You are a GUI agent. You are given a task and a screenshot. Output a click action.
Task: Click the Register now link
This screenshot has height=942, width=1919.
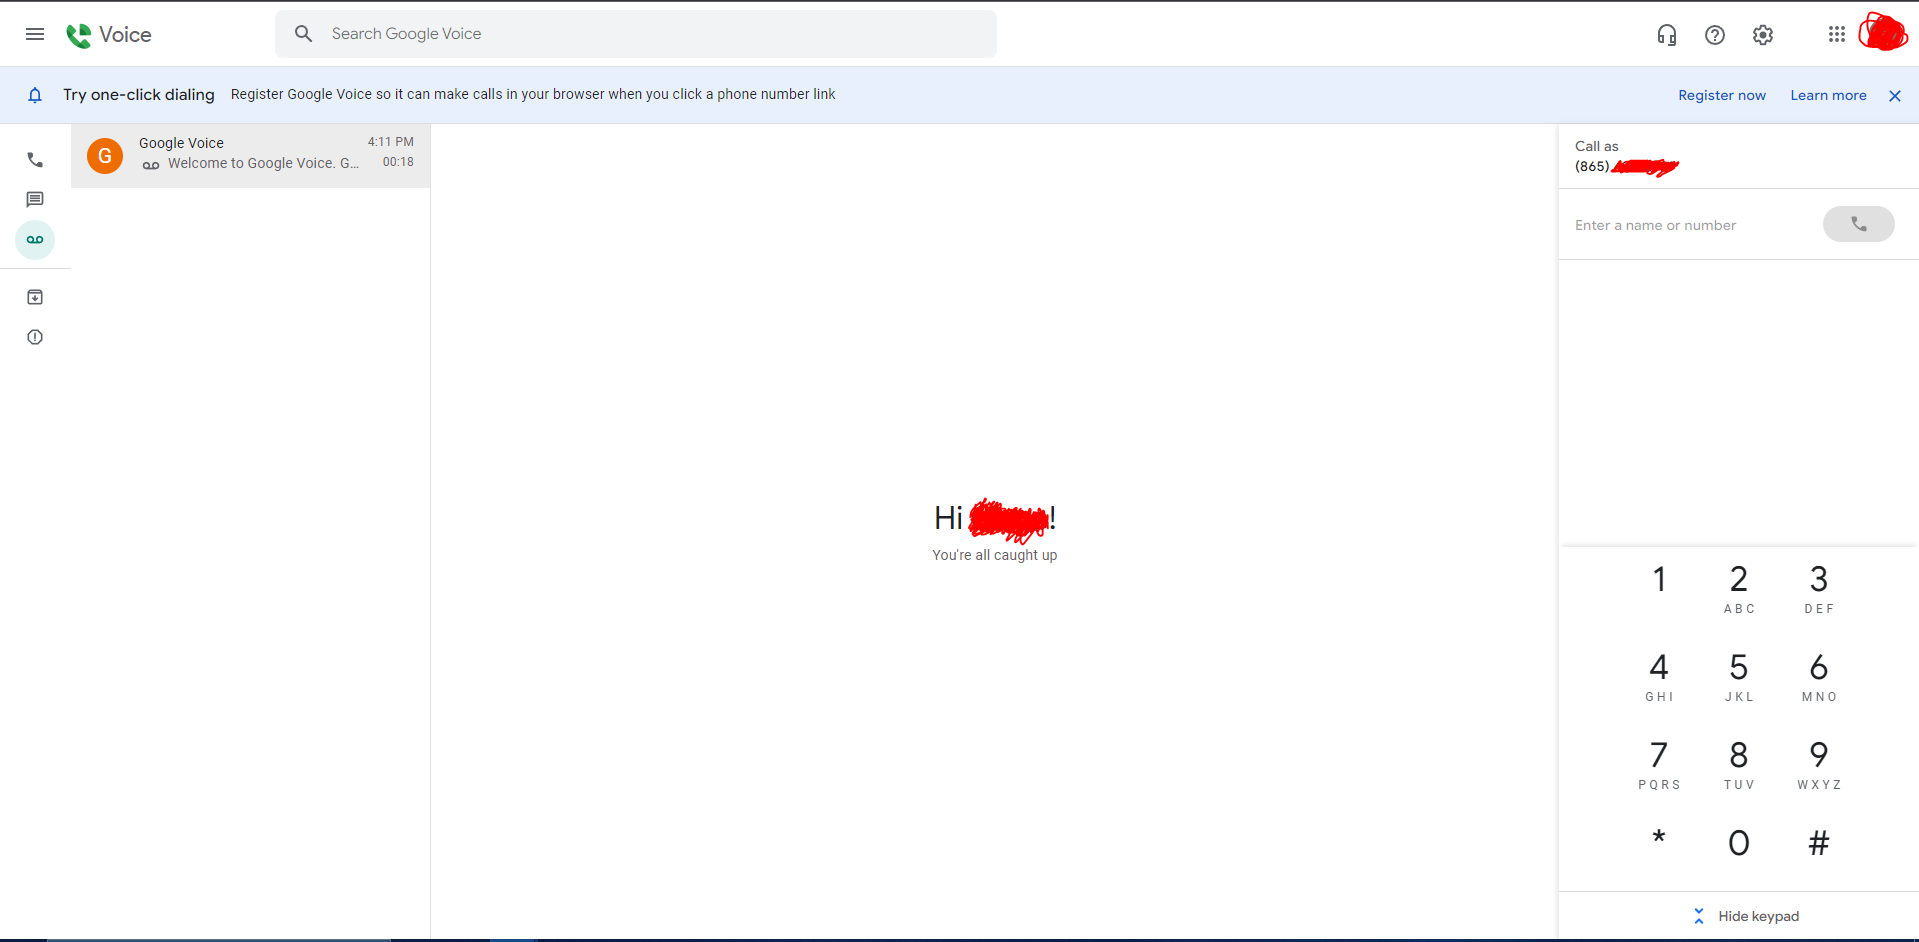click(x=1721, y=95)
